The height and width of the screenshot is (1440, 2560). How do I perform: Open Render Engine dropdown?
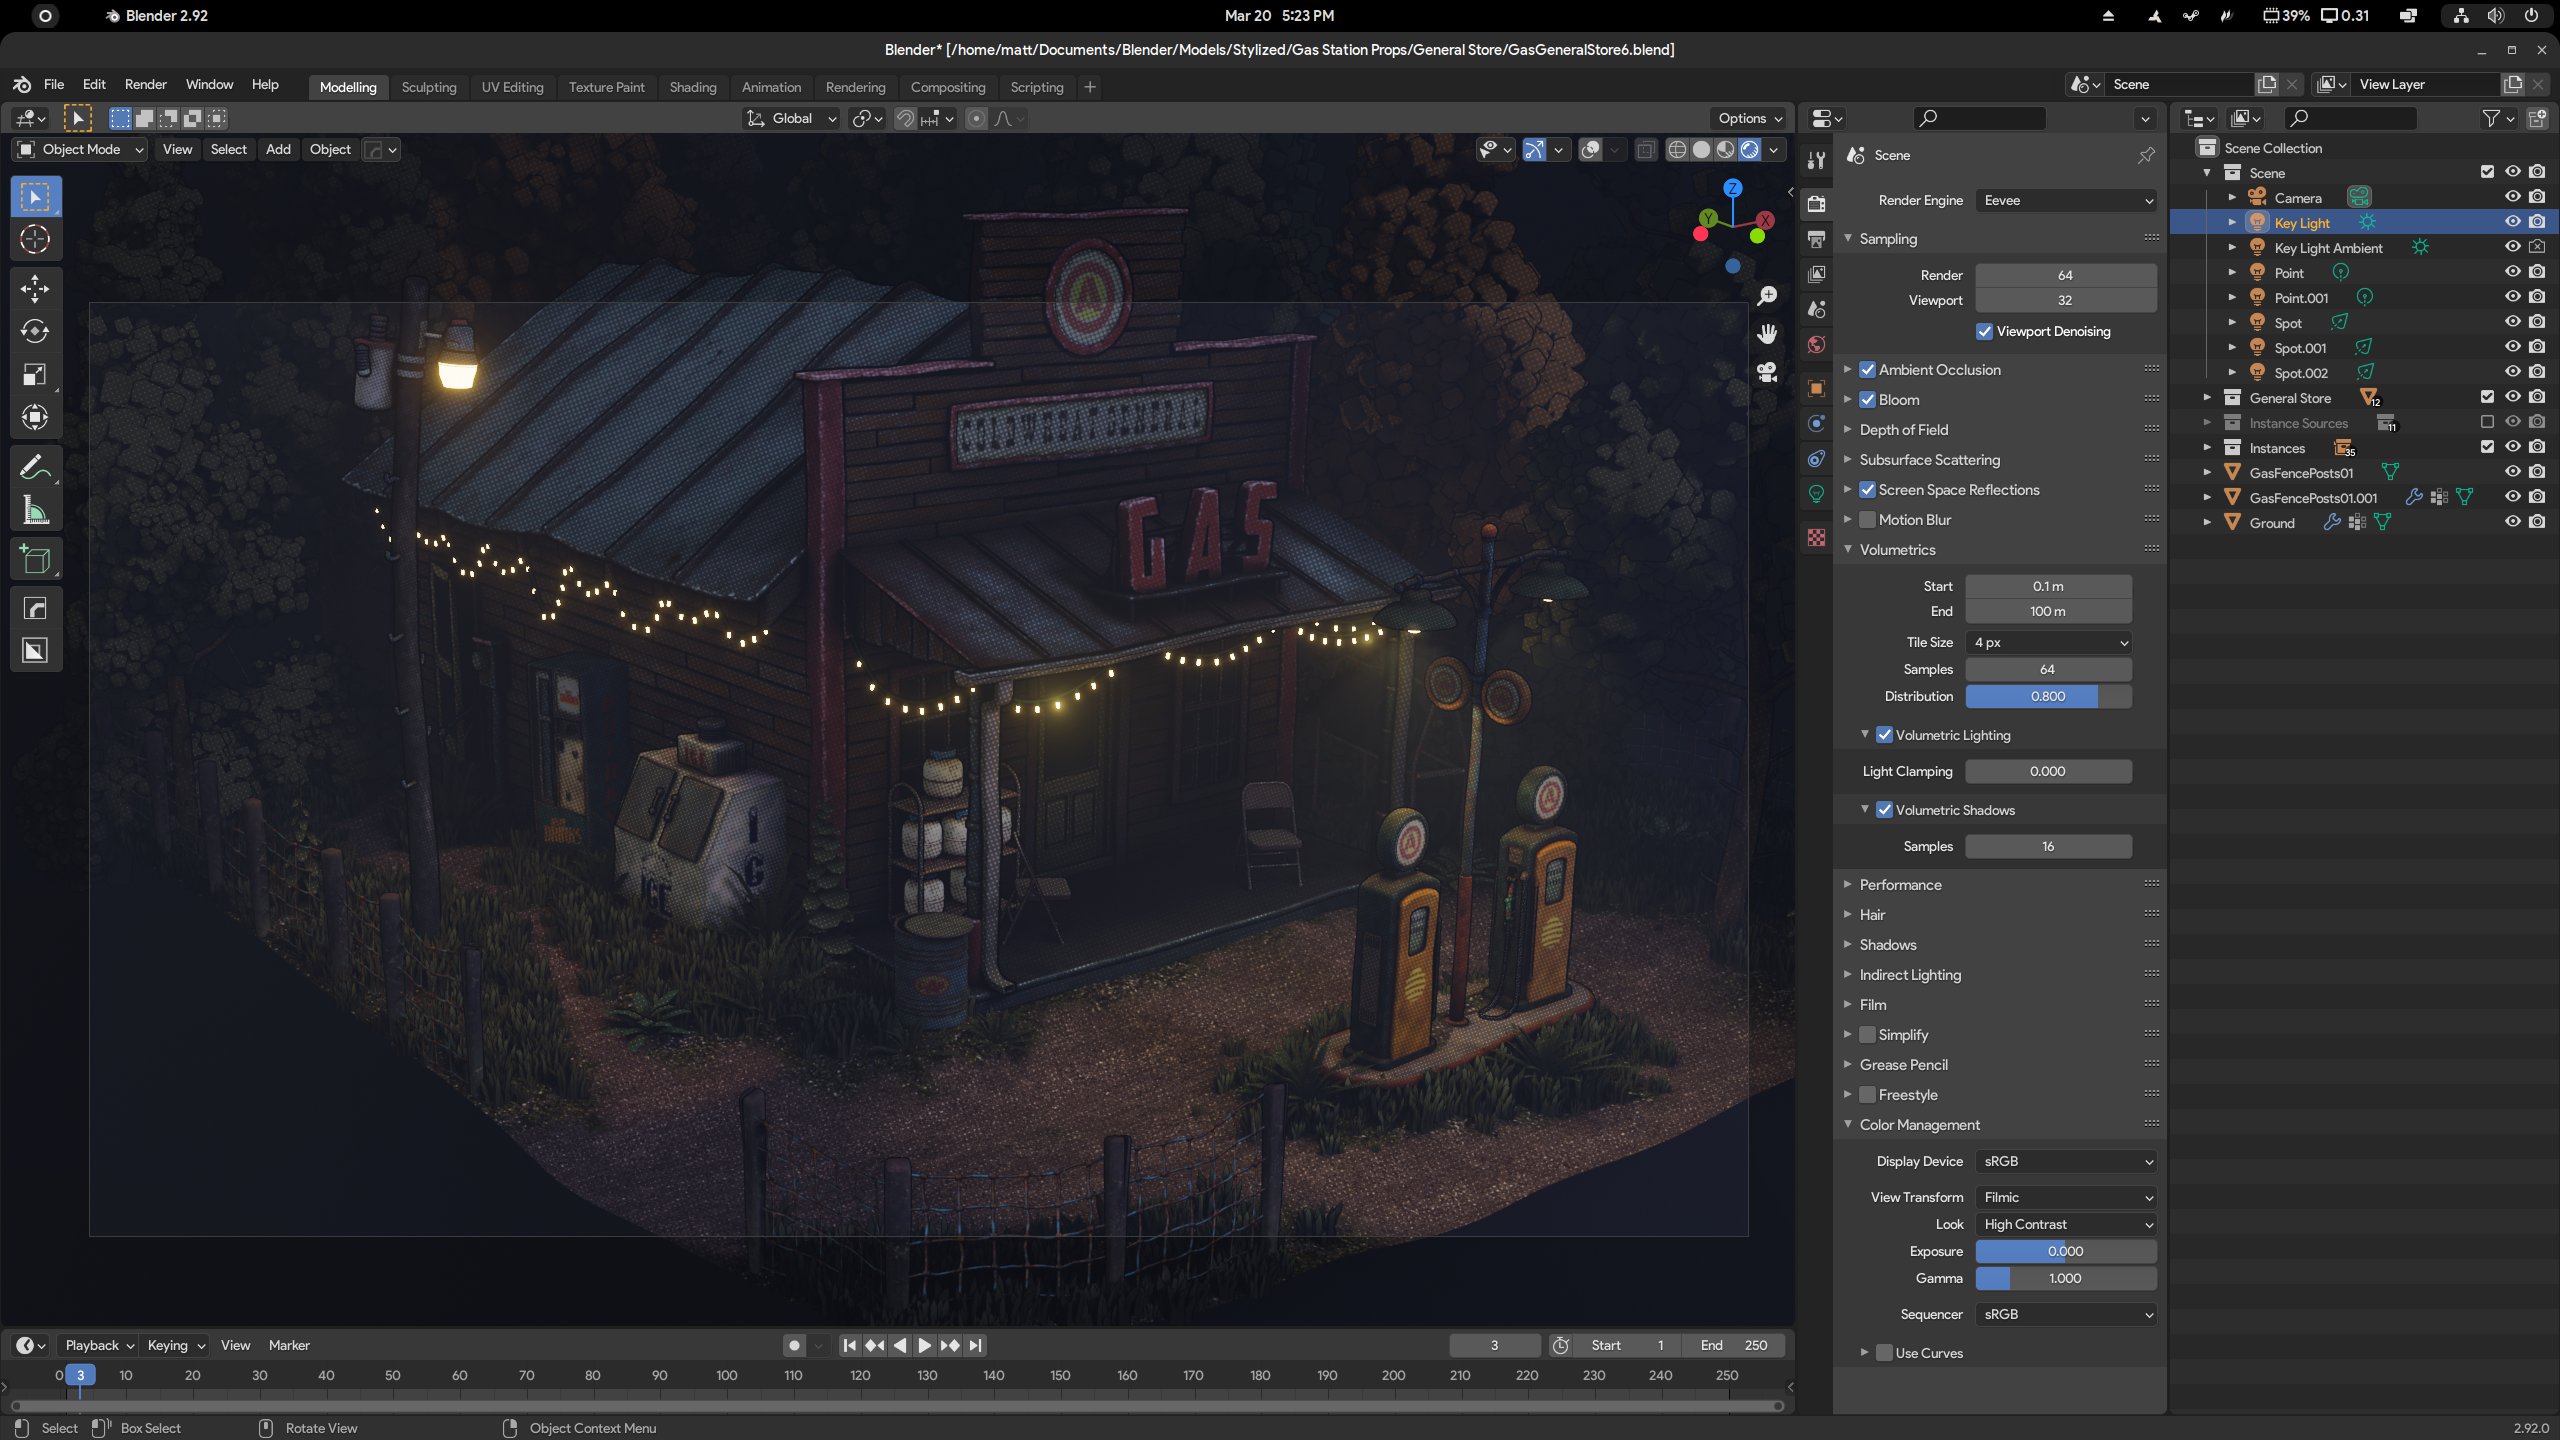point(2066,201)
